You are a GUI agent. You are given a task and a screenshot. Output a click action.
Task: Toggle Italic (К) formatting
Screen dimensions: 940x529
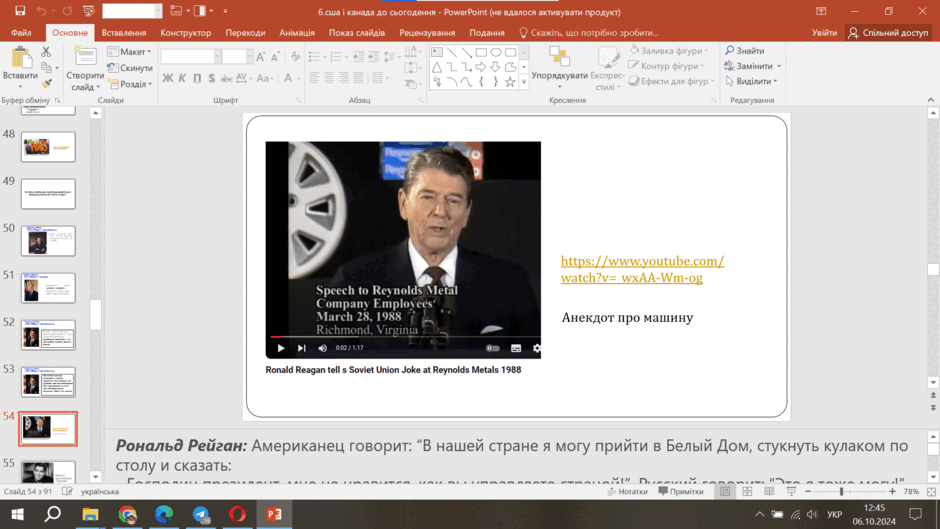click(182, 78)
